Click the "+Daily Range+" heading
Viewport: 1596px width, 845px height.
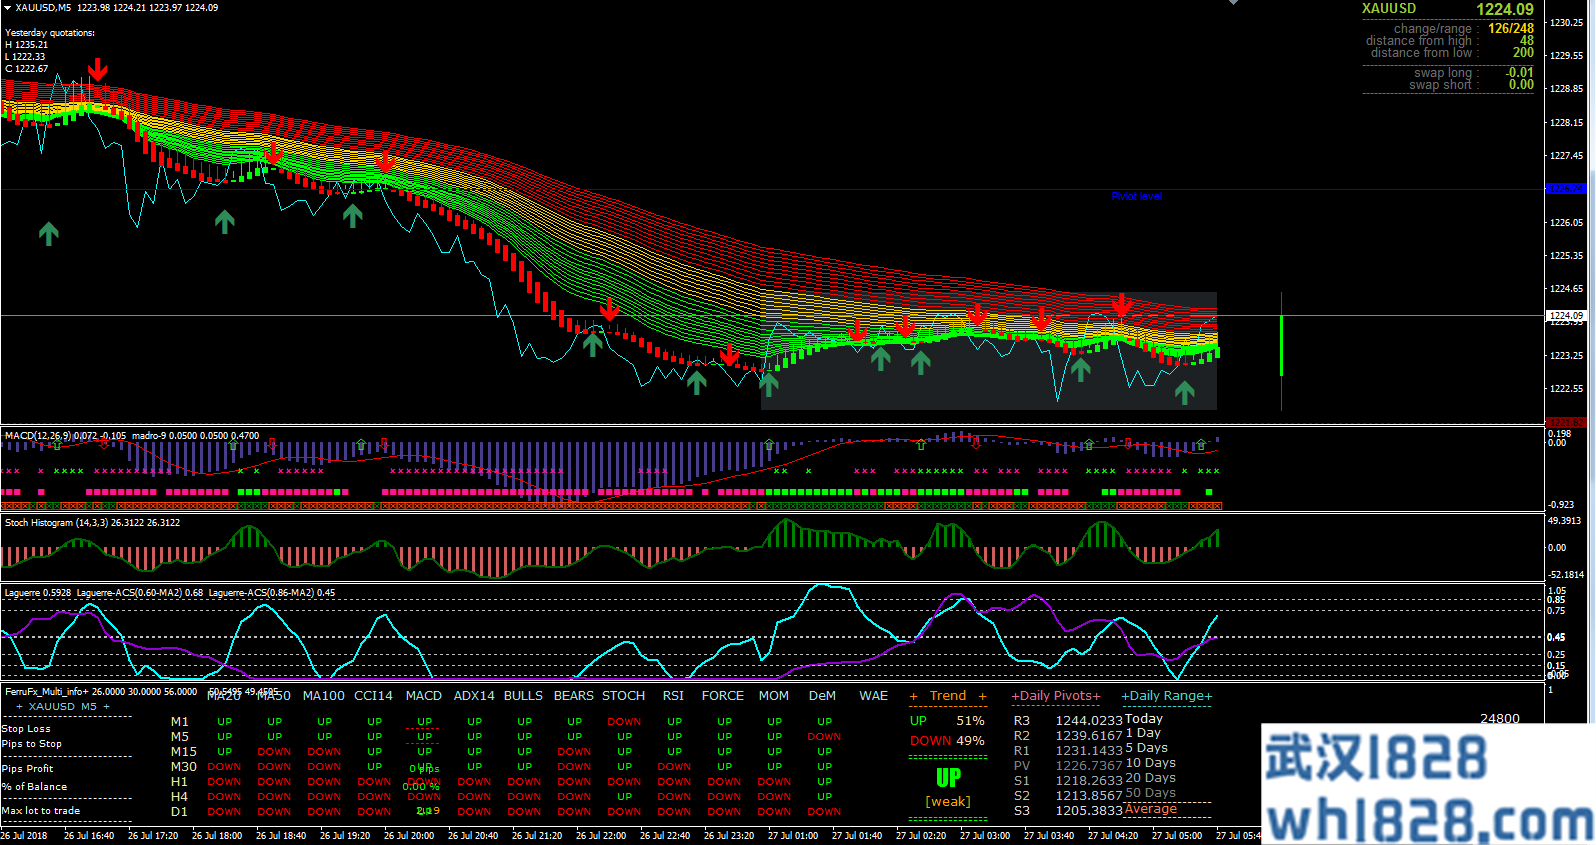(1167, 696)
